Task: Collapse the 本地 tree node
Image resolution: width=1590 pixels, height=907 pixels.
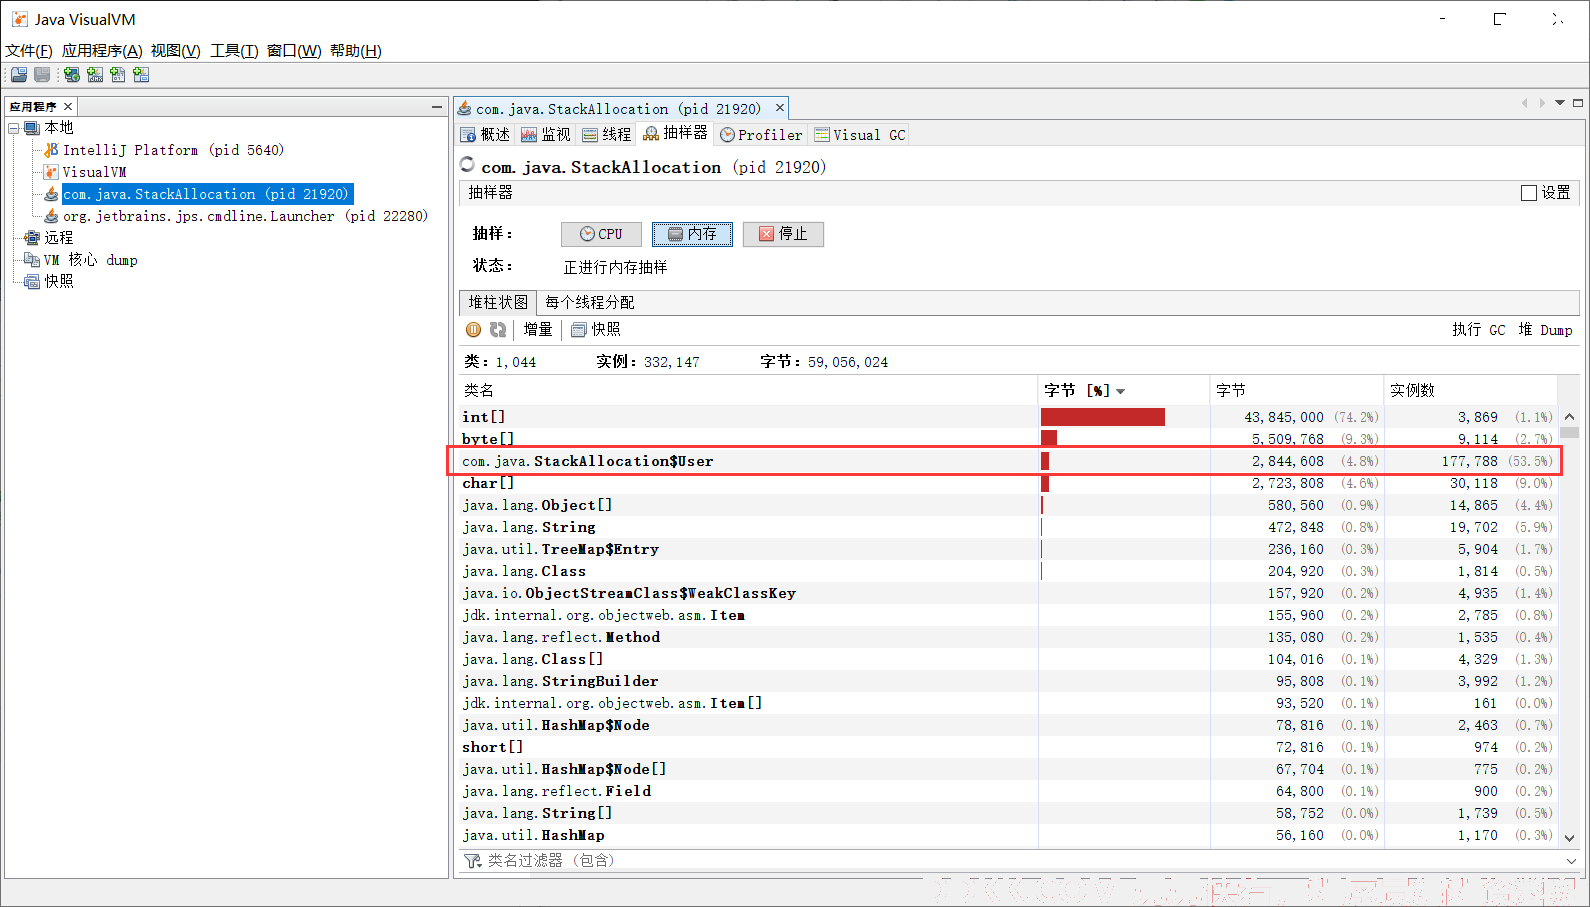Action: tap(14, 128)
